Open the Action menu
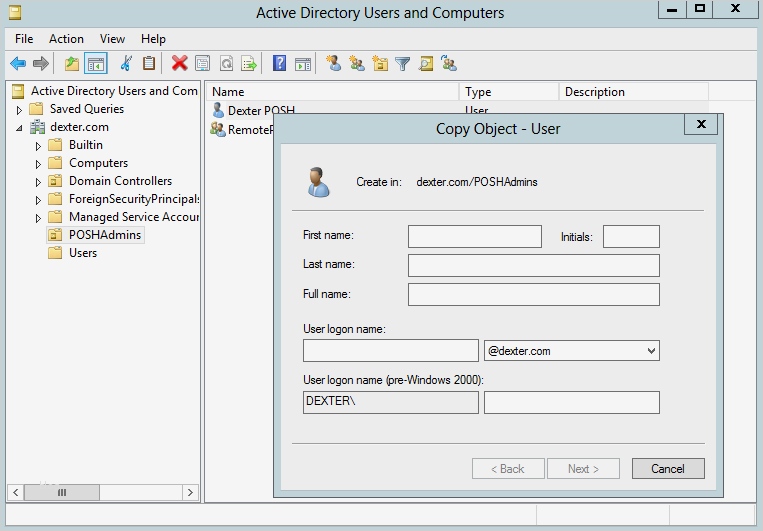 pyautogui.click(x=66, y=39)
